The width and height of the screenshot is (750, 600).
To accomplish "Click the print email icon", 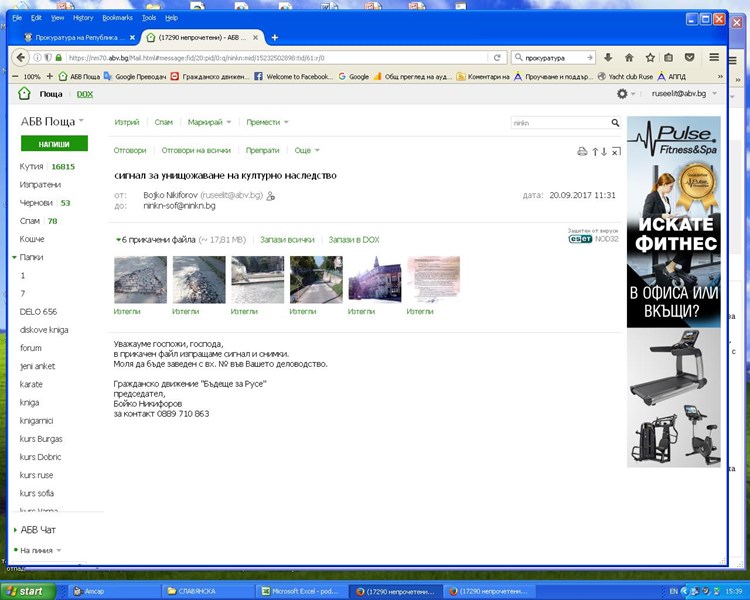I will coord(582,152).
